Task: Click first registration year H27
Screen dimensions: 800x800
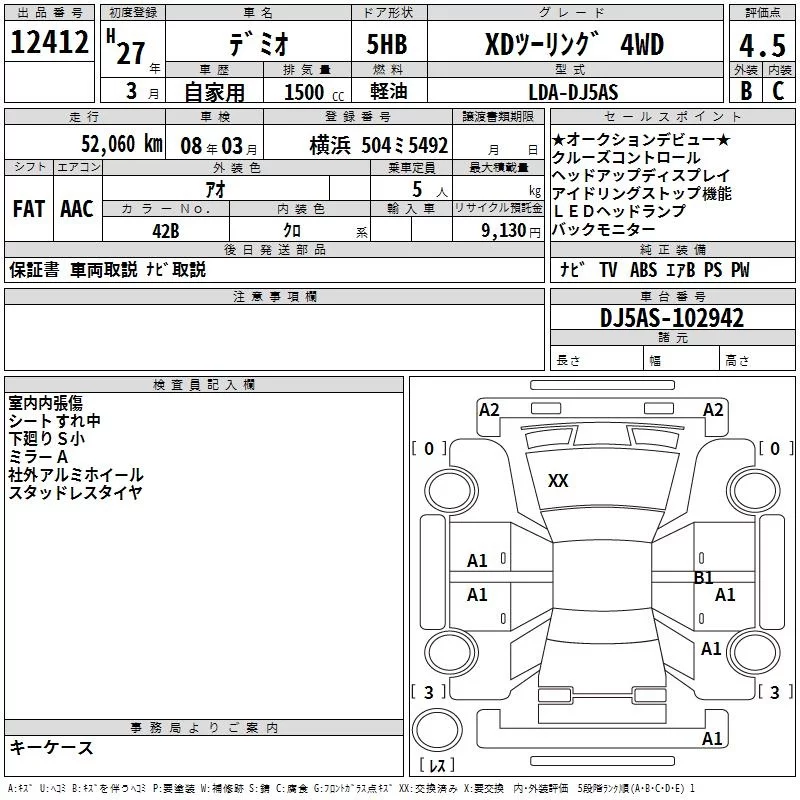Action: pyautogui.click(x=127, y=47)
